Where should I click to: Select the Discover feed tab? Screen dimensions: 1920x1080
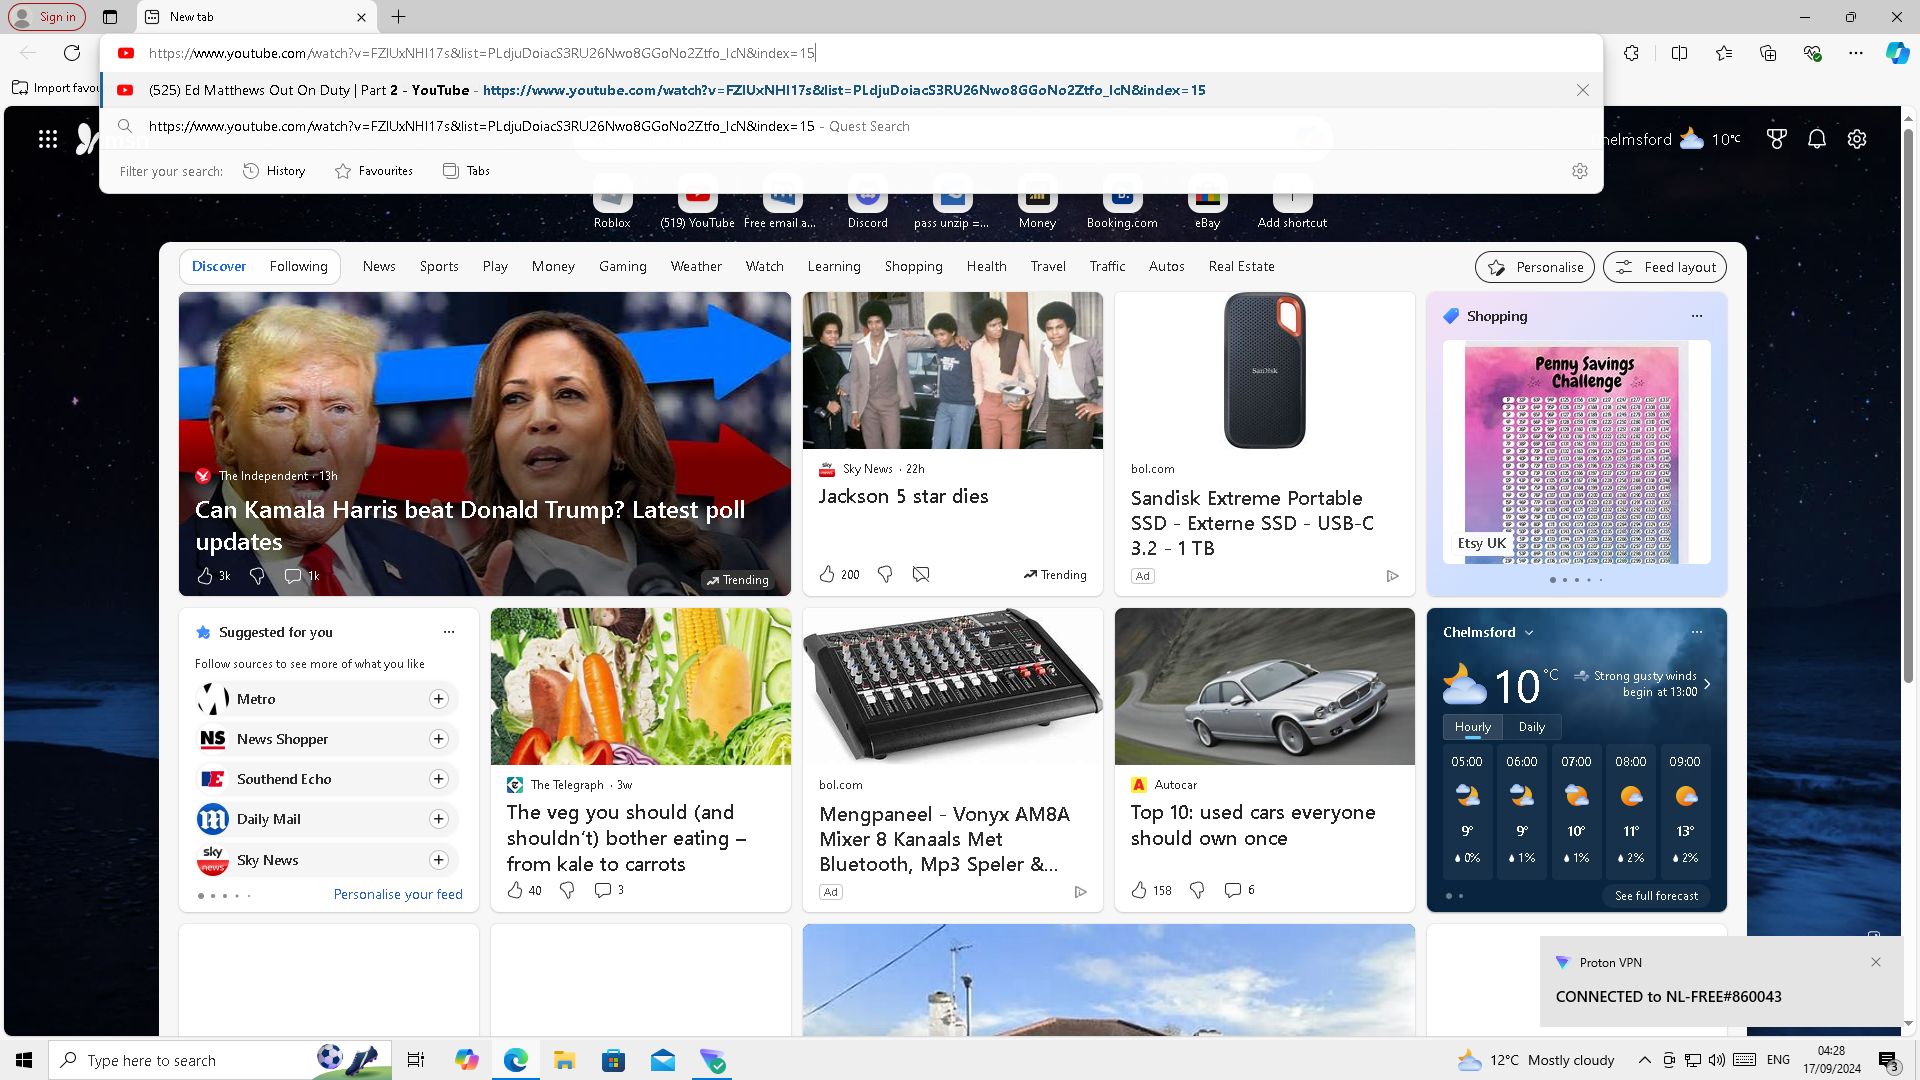tap(219, 267)
